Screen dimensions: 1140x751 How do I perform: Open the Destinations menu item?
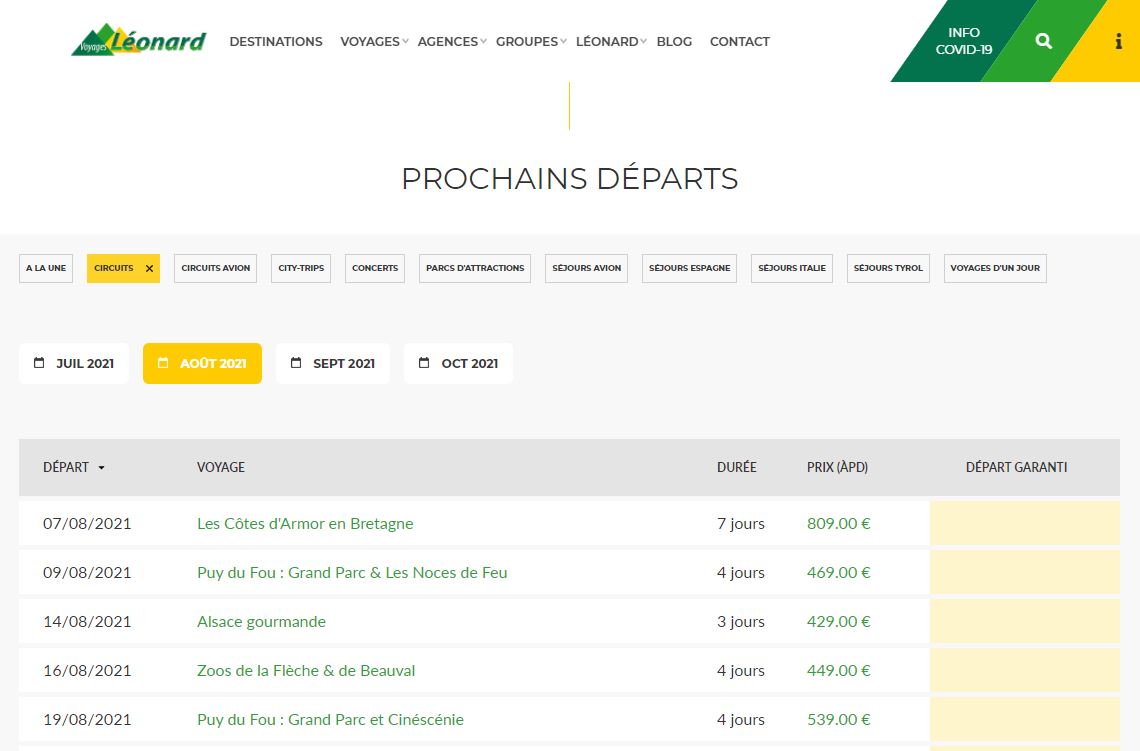point(276,42)
